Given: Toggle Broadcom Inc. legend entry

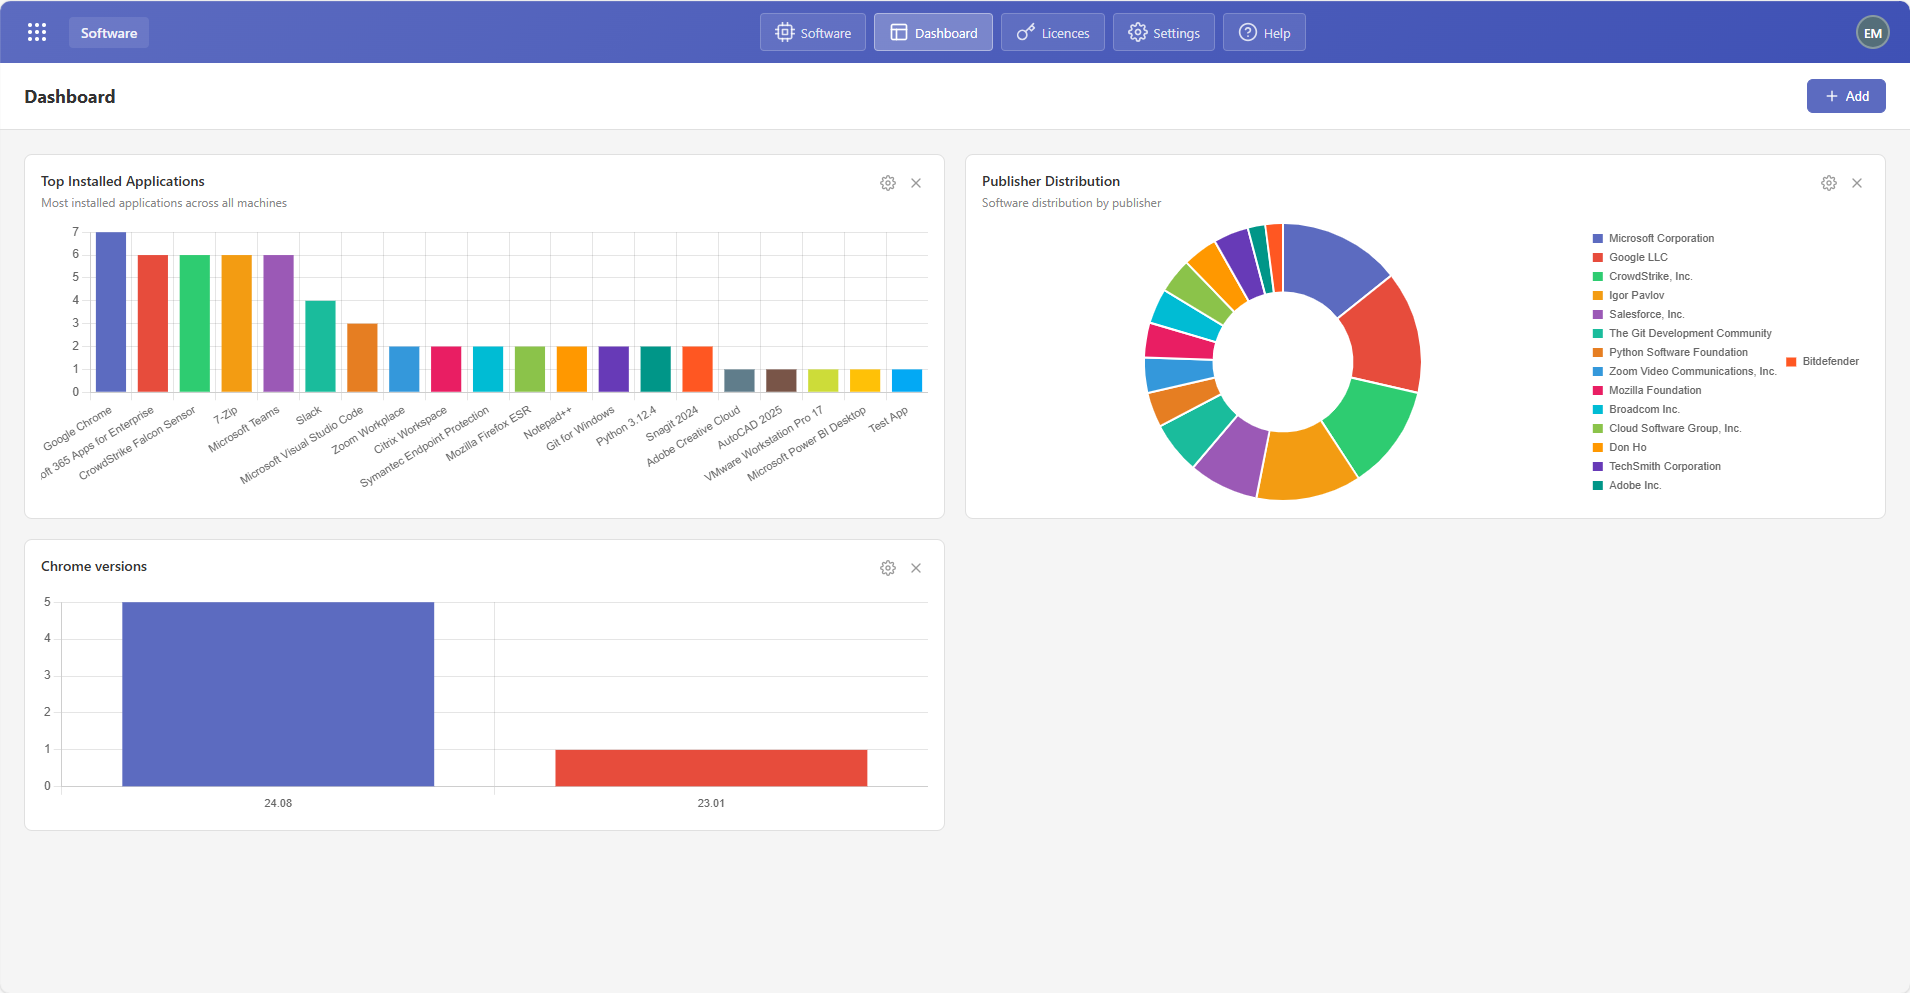Looking at the screenshot, I should click(1636, 410).
